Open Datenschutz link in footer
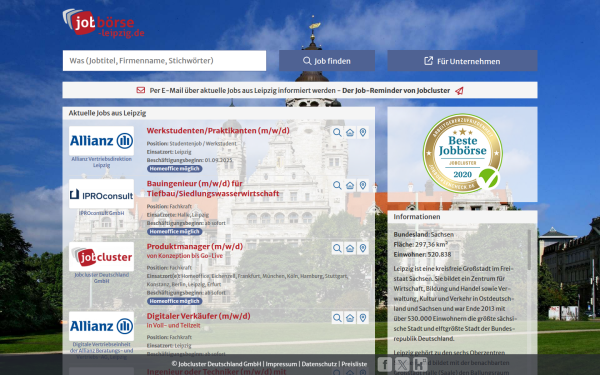Image resolution: width=600 pixels, height=375 pixels. pos(319,364)
